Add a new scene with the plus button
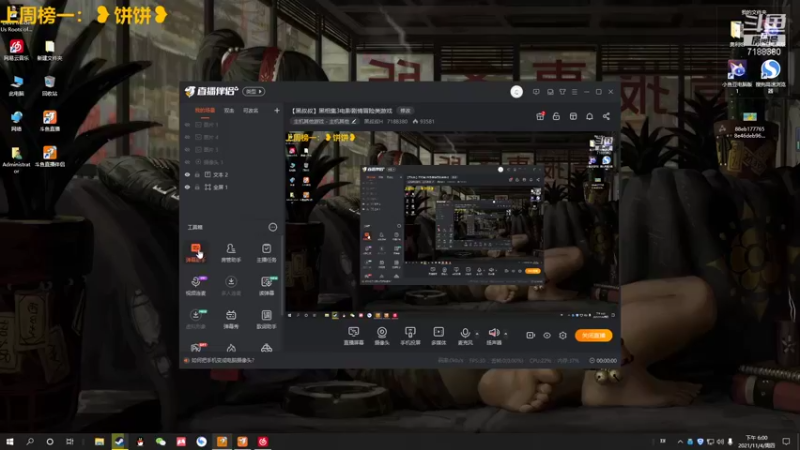 (x=277, y=110)
